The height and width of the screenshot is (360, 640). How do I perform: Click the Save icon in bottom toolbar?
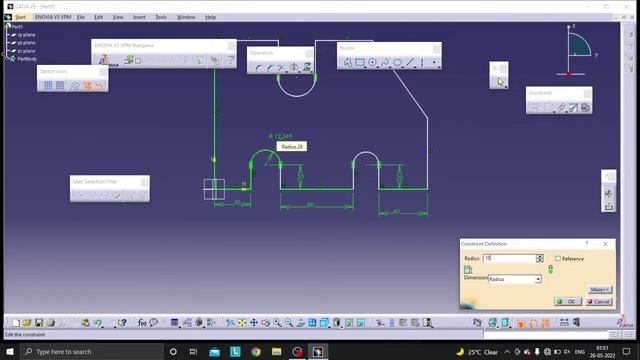tap(39, 323)
